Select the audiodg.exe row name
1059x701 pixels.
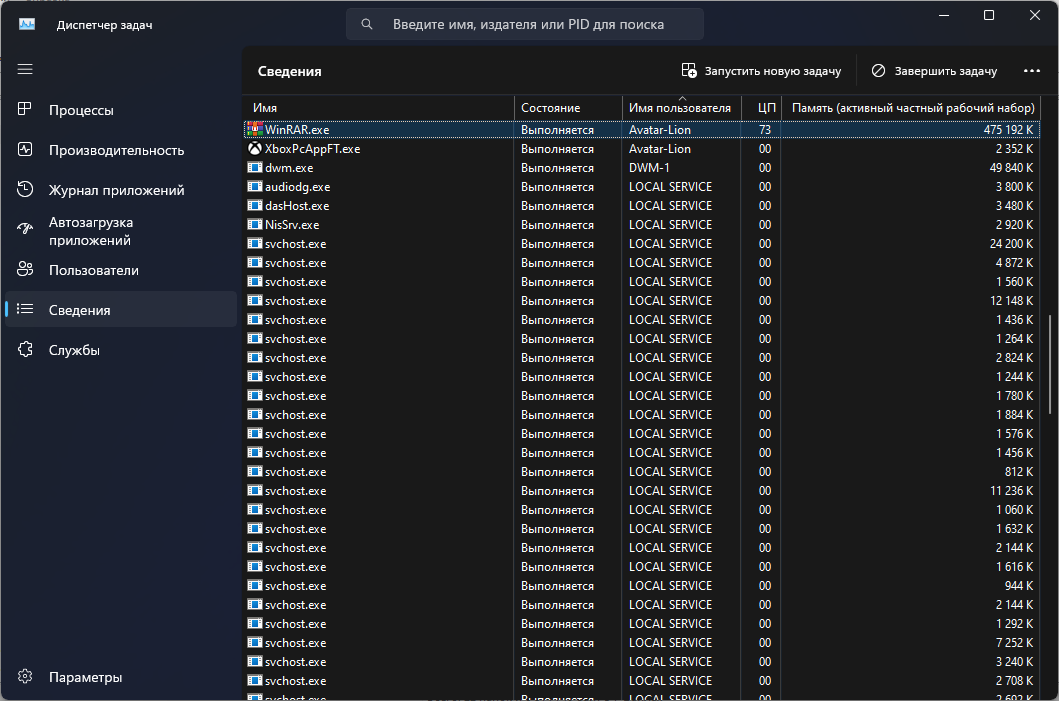[x=297, y=186]
